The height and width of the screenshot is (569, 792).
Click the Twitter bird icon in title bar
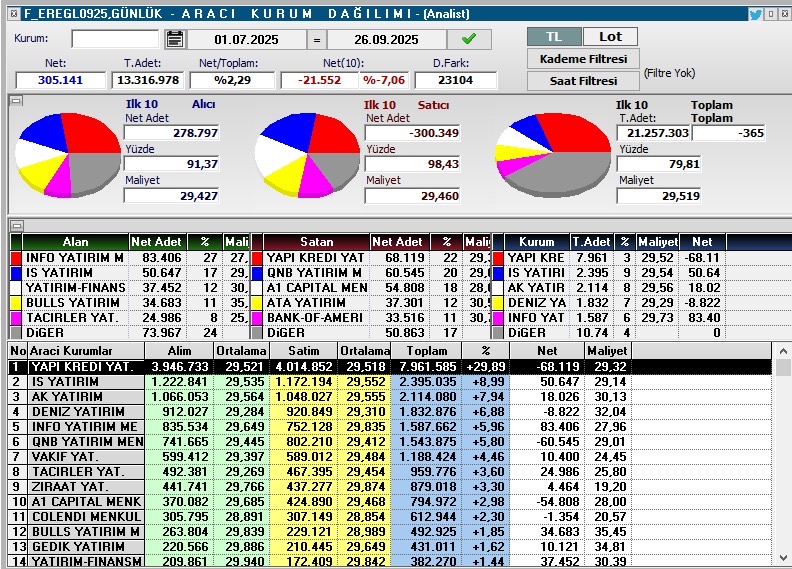click(755, 14)
